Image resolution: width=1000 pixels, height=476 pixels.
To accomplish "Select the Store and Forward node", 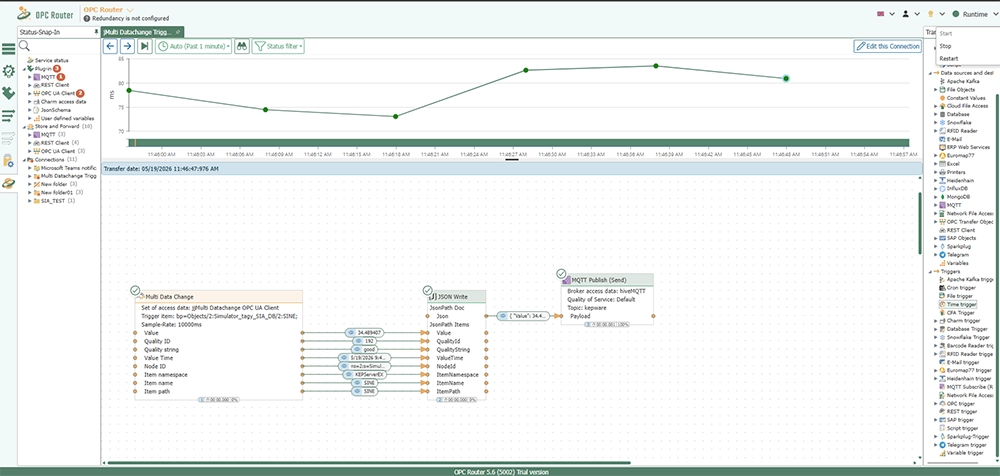I will pos(59,126).
